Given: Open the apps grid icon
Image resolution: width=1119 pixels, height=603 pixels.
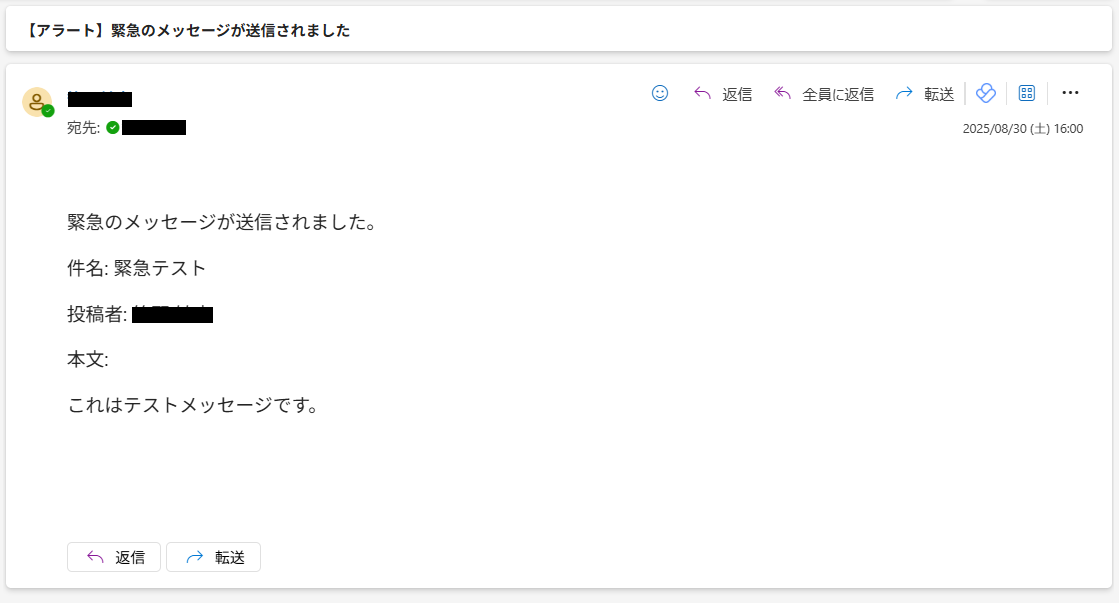Looking at the screenshot, I should (1027, 93).
